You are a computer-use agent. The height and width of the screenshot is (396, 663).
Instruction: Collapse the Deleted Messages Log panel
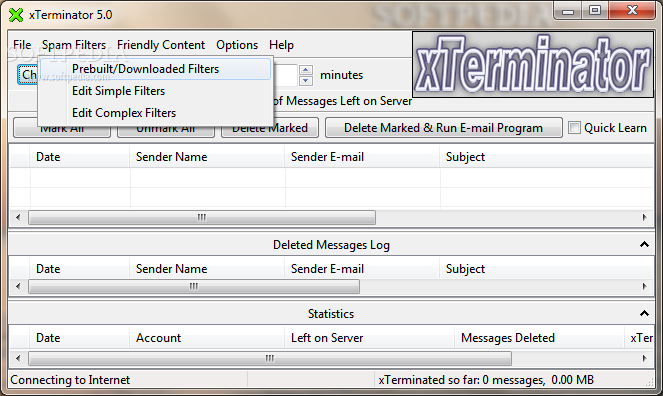click(644, 244)
